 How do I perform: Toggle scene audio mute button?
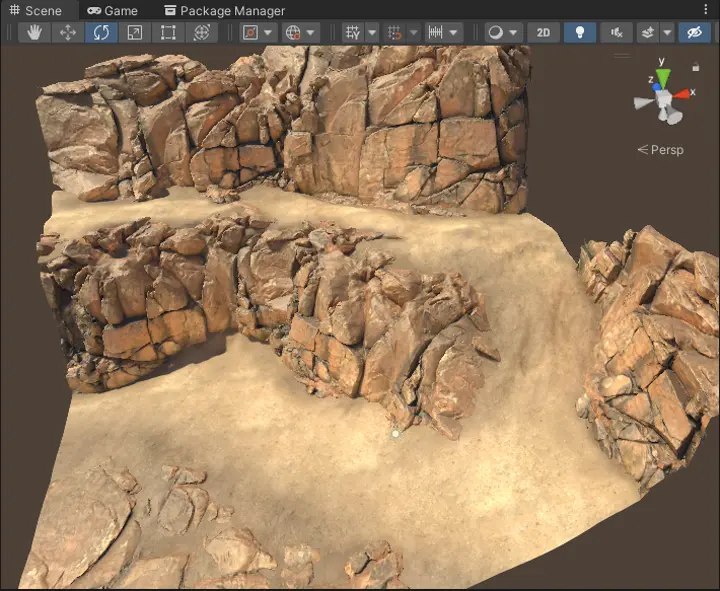[616, 33]
